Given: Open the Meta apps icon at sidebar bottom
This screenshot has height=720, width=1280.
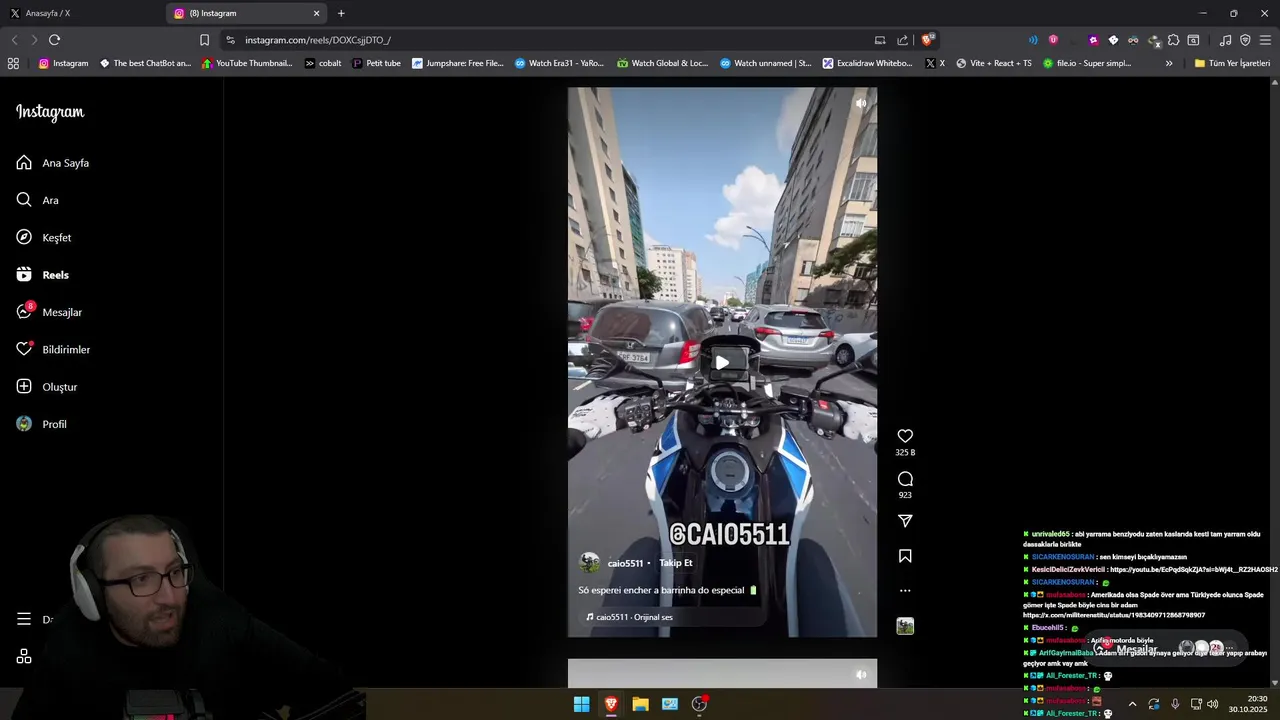Looking at the screenshot, I should pos(24,657).
